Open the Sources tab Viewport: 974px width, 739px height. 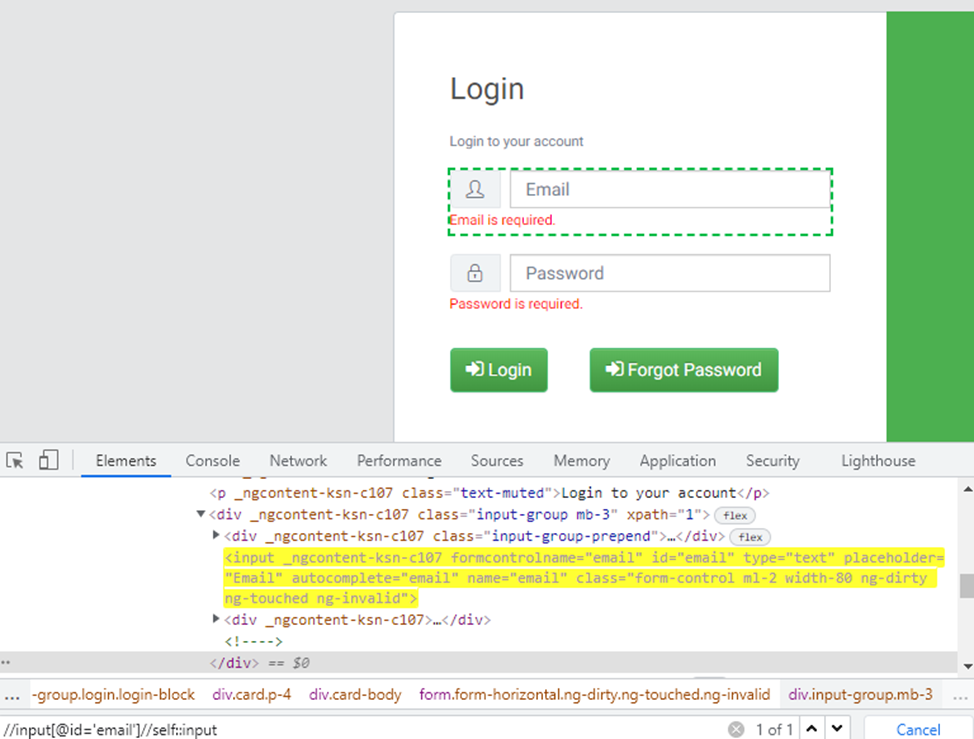[497, 461]
